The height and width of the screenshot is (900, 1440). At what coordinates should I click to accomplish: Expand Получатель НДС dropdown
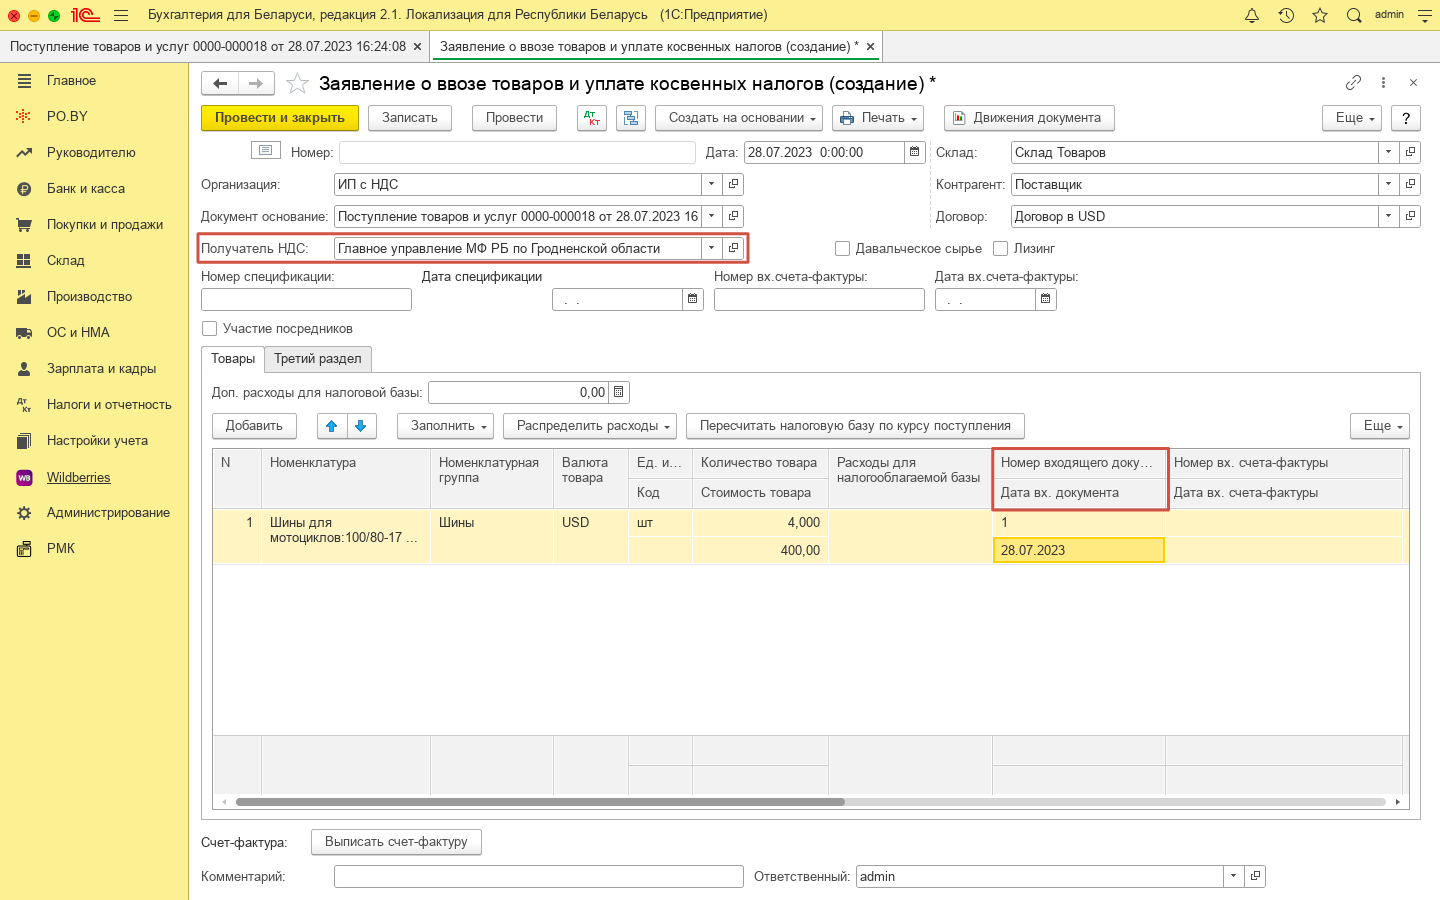pos(711,248)
